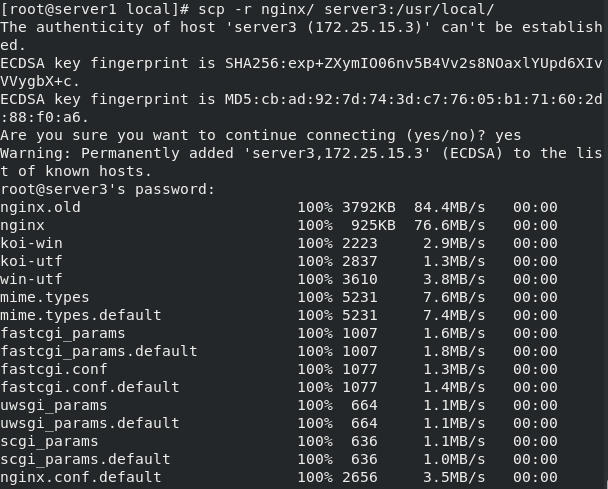Click the nginx.old file transfer line

279,207
